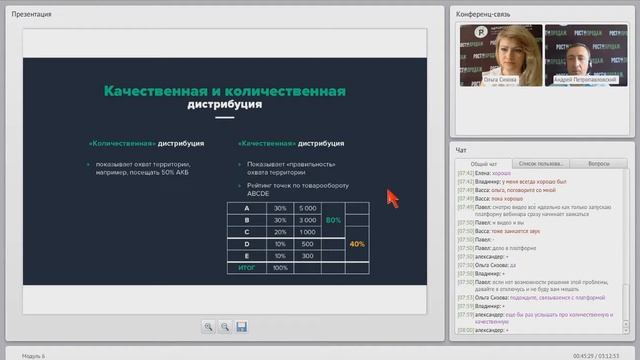Select Андрей Петропавловский video thumbnail
This screenshot has height=360, width=640.
coord(586,56)
